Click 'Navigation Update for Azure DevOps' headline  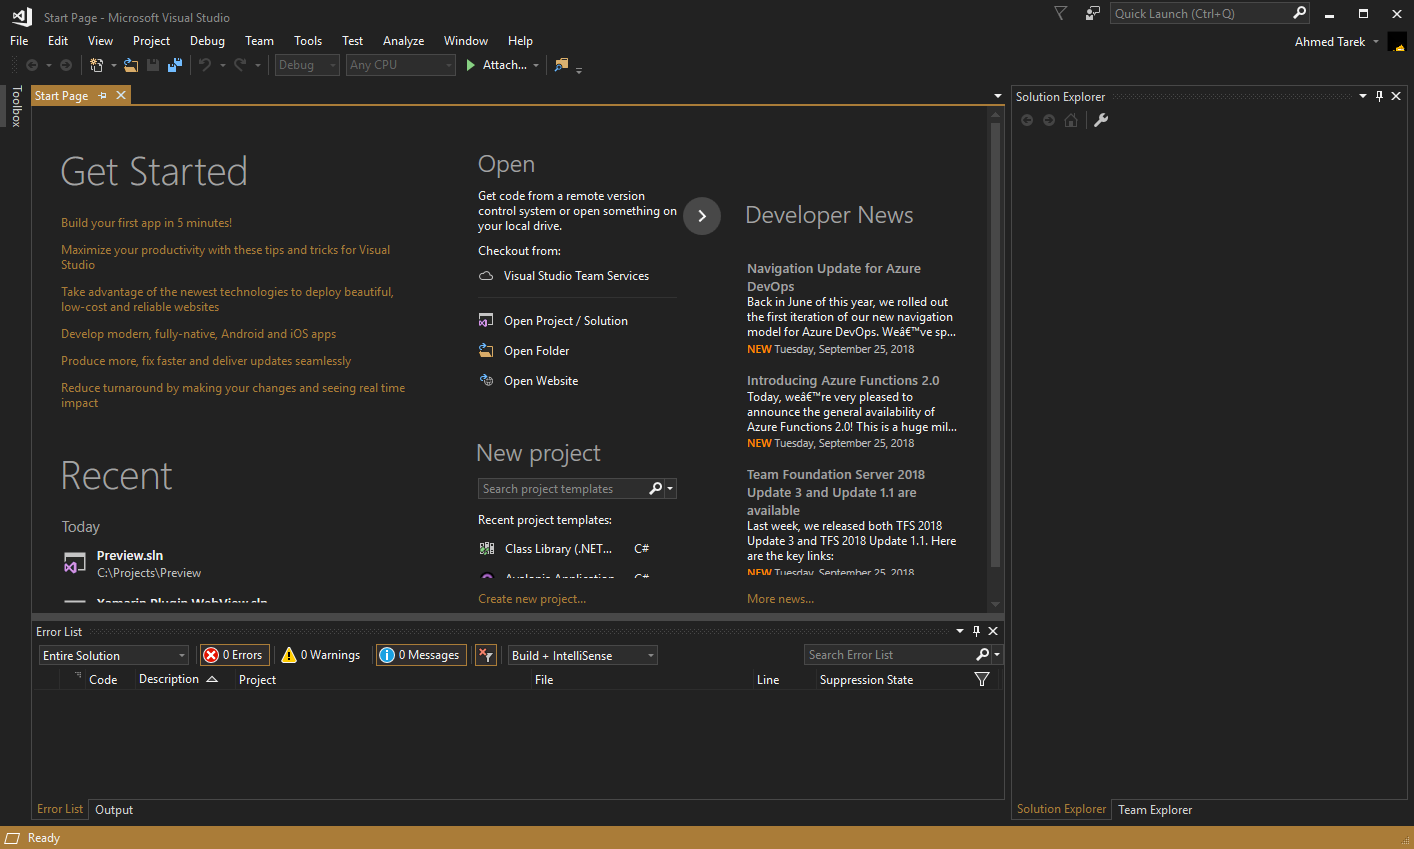click(x=834, y=278)
